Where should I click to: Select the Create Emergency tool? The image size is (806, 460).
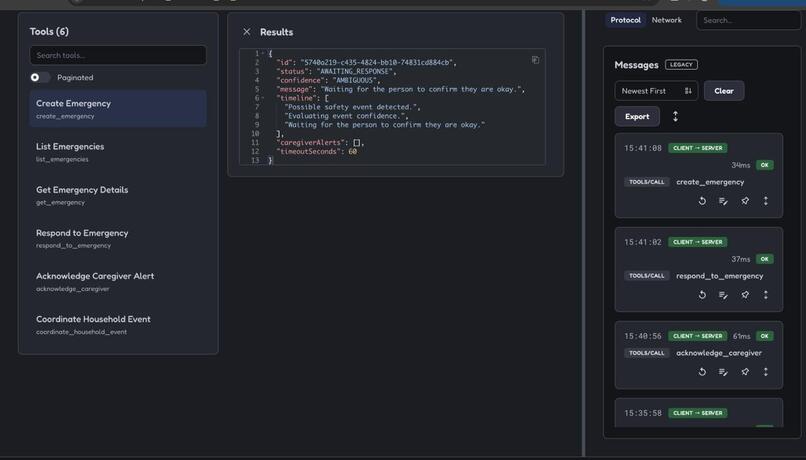(118, 108)
